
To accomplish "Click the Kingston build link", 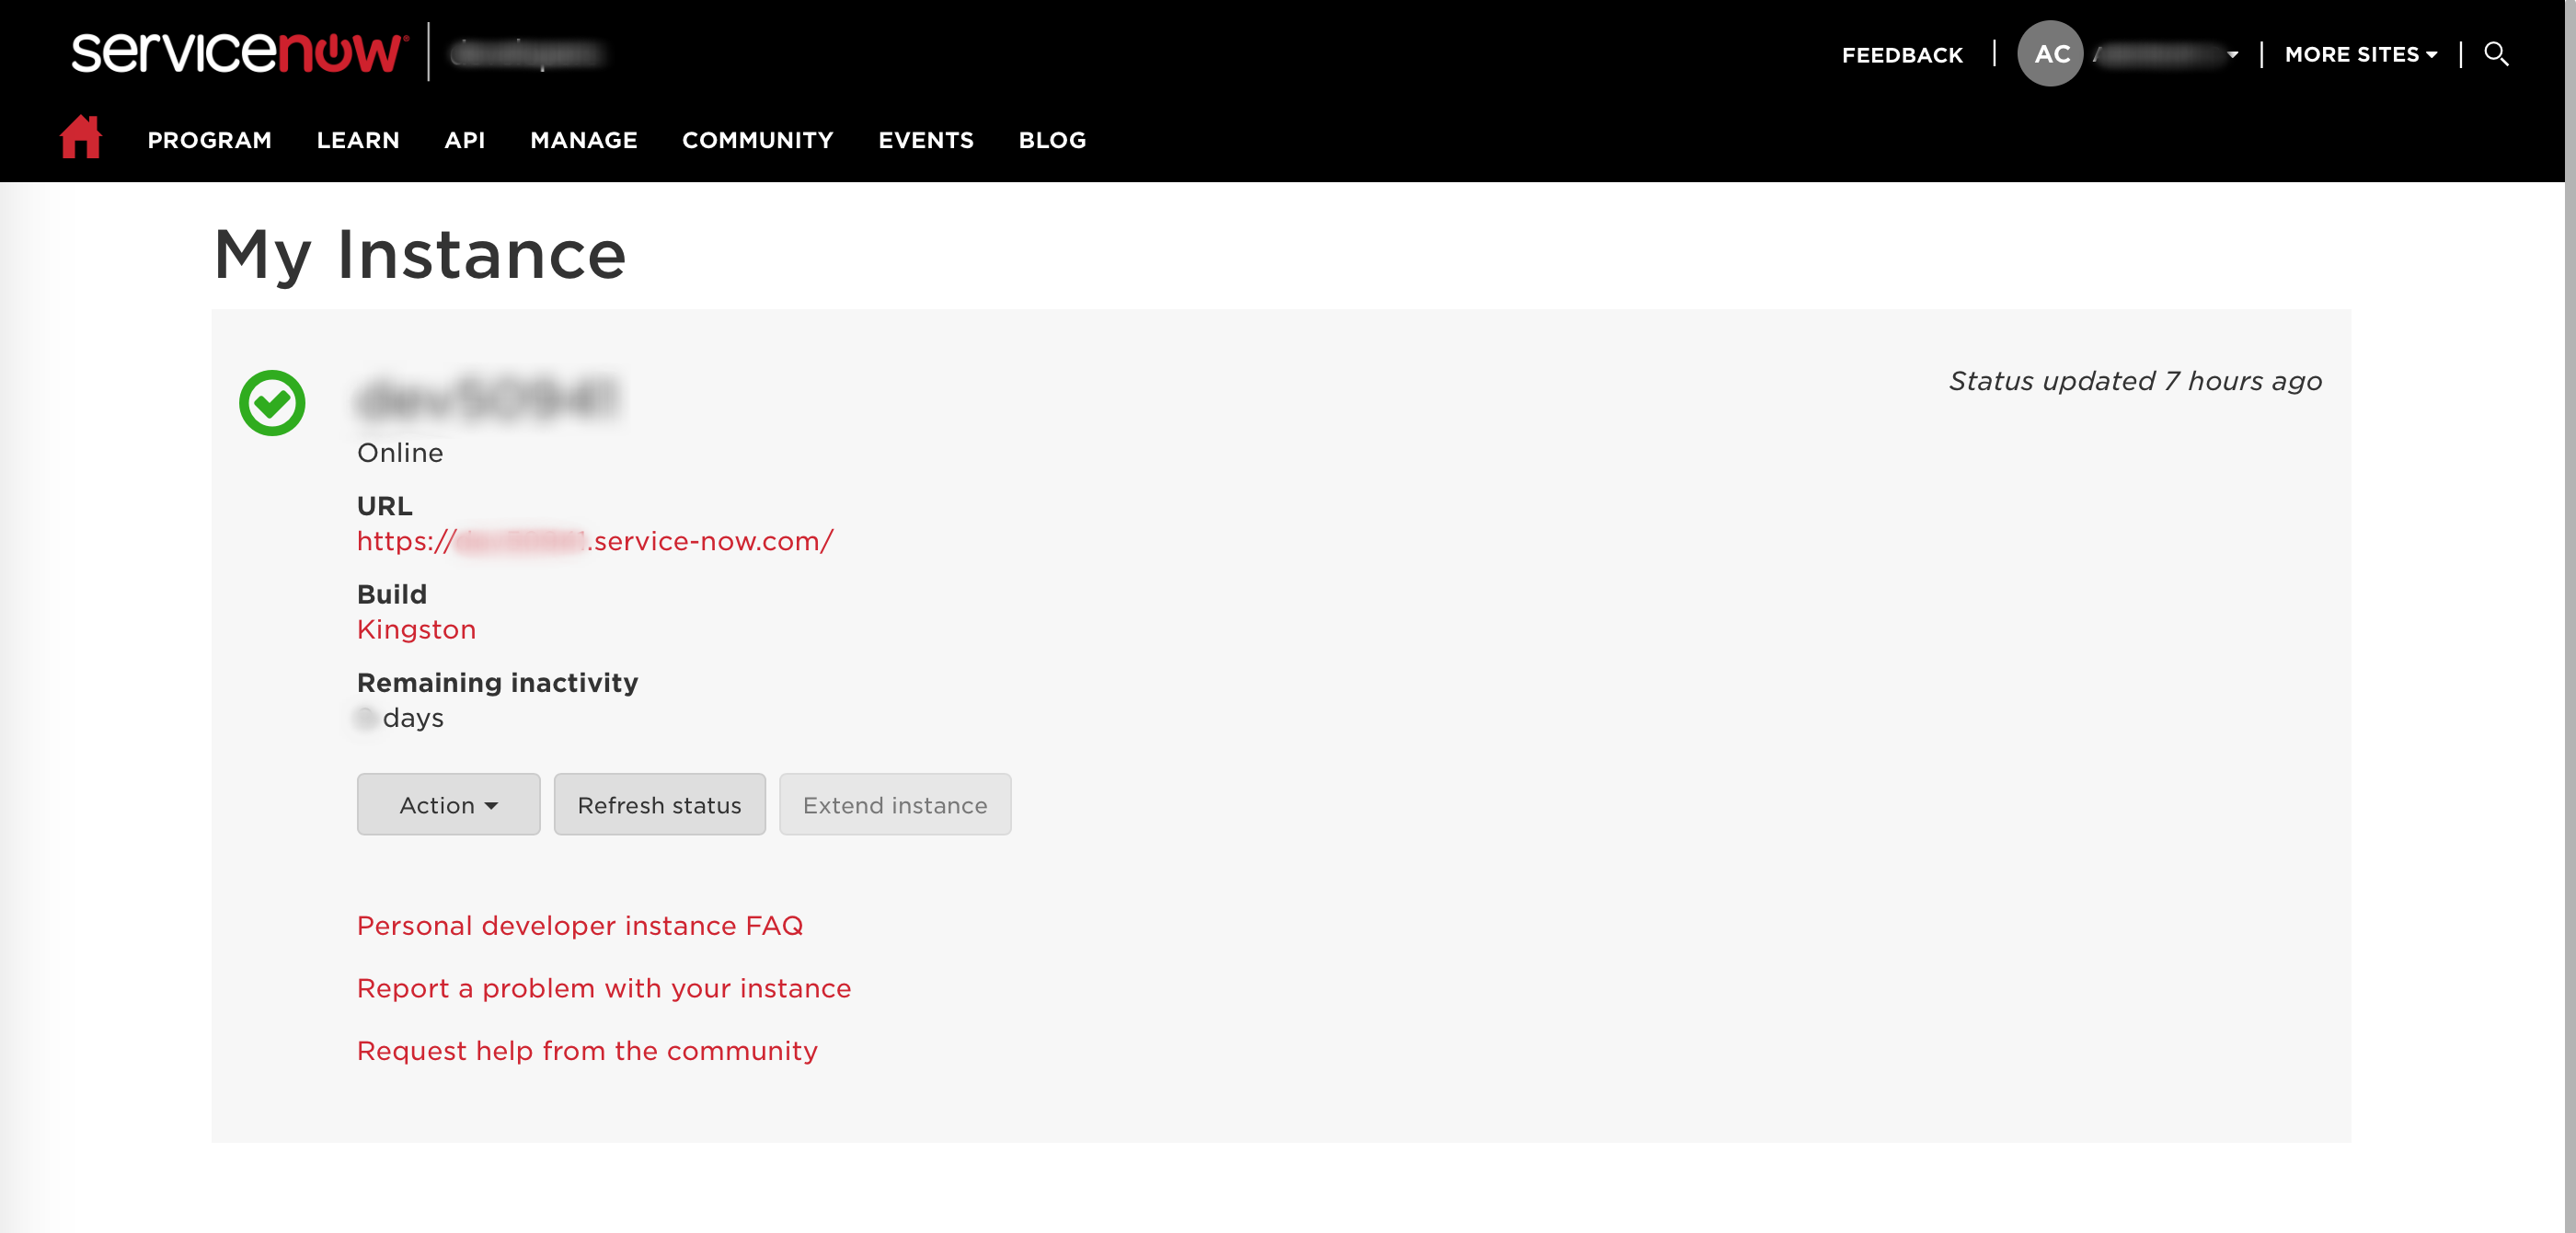I will [x=416, y=630].
